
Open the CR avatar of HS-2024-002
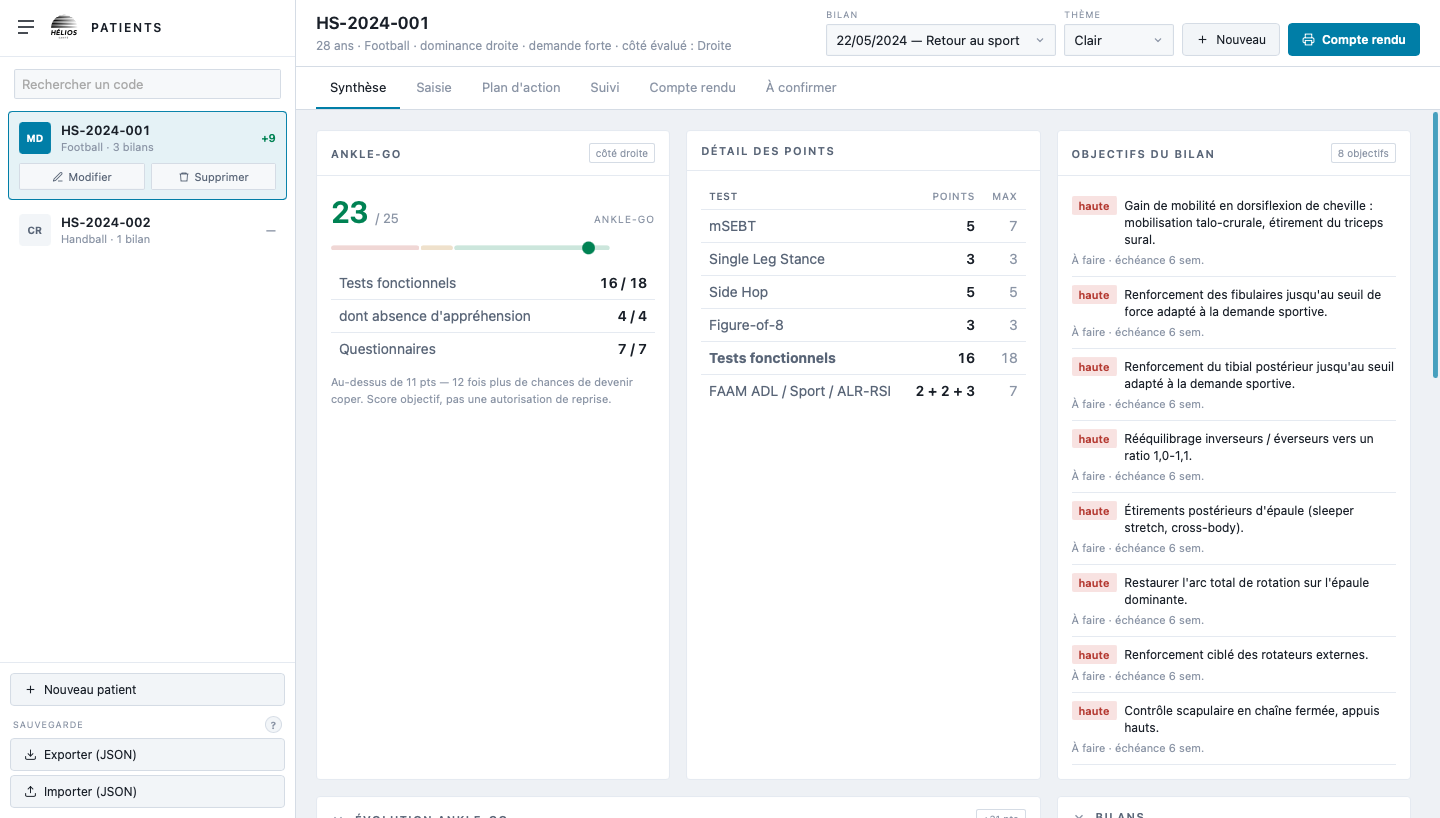click(35, 230)
